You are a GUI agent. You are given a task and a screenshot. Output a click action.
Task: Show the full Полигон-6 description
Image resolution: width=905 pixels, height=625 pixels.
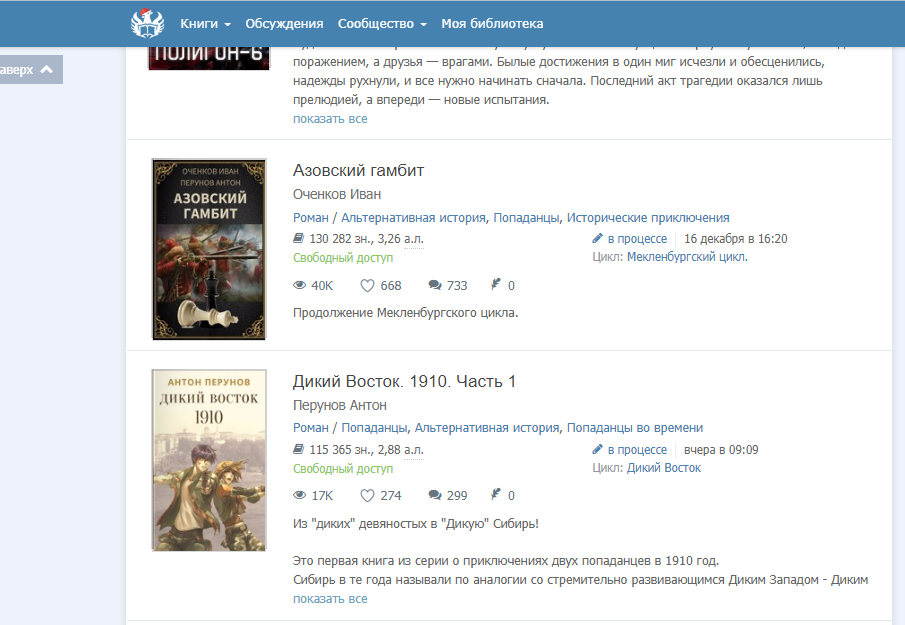(330, 119)
